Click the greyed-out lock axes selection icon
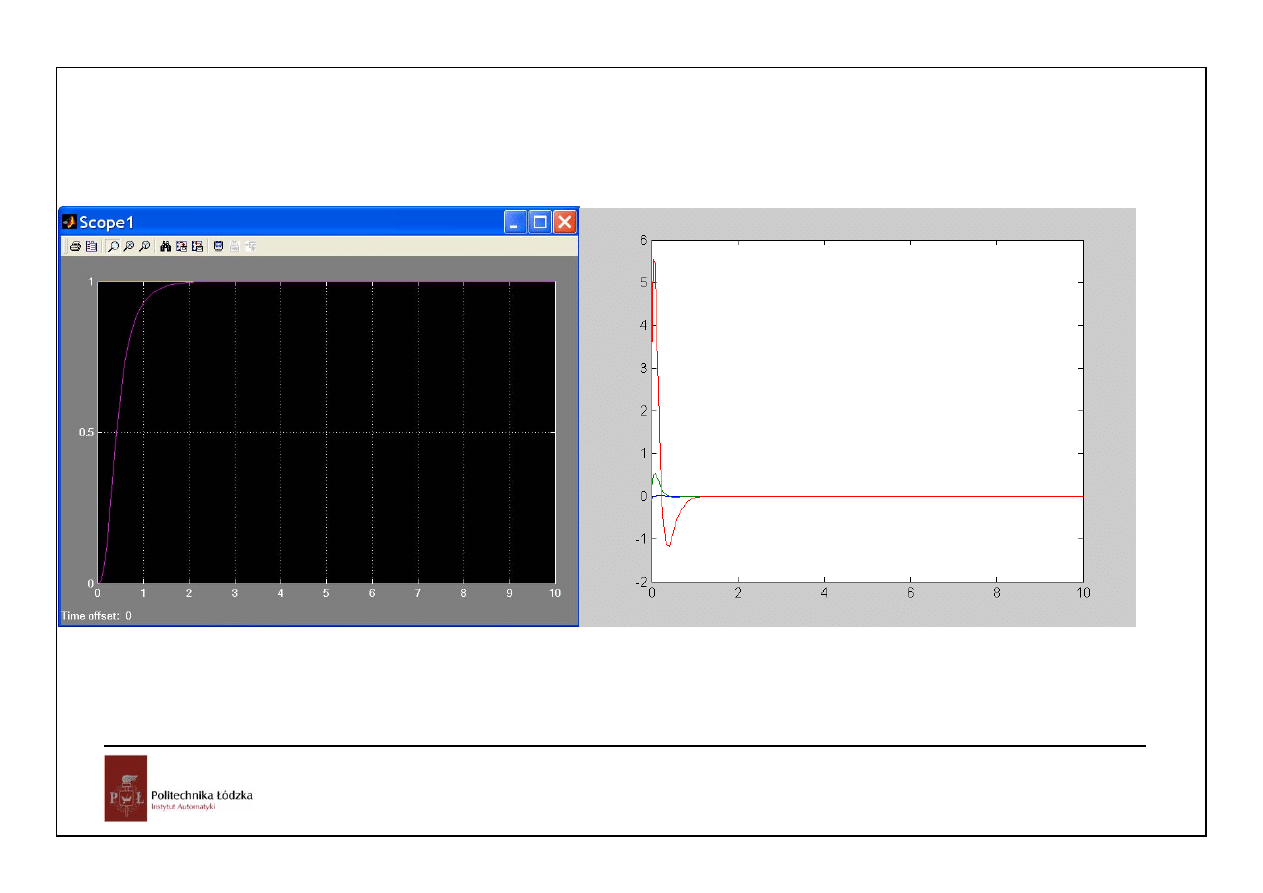 [x=234, y=246]
